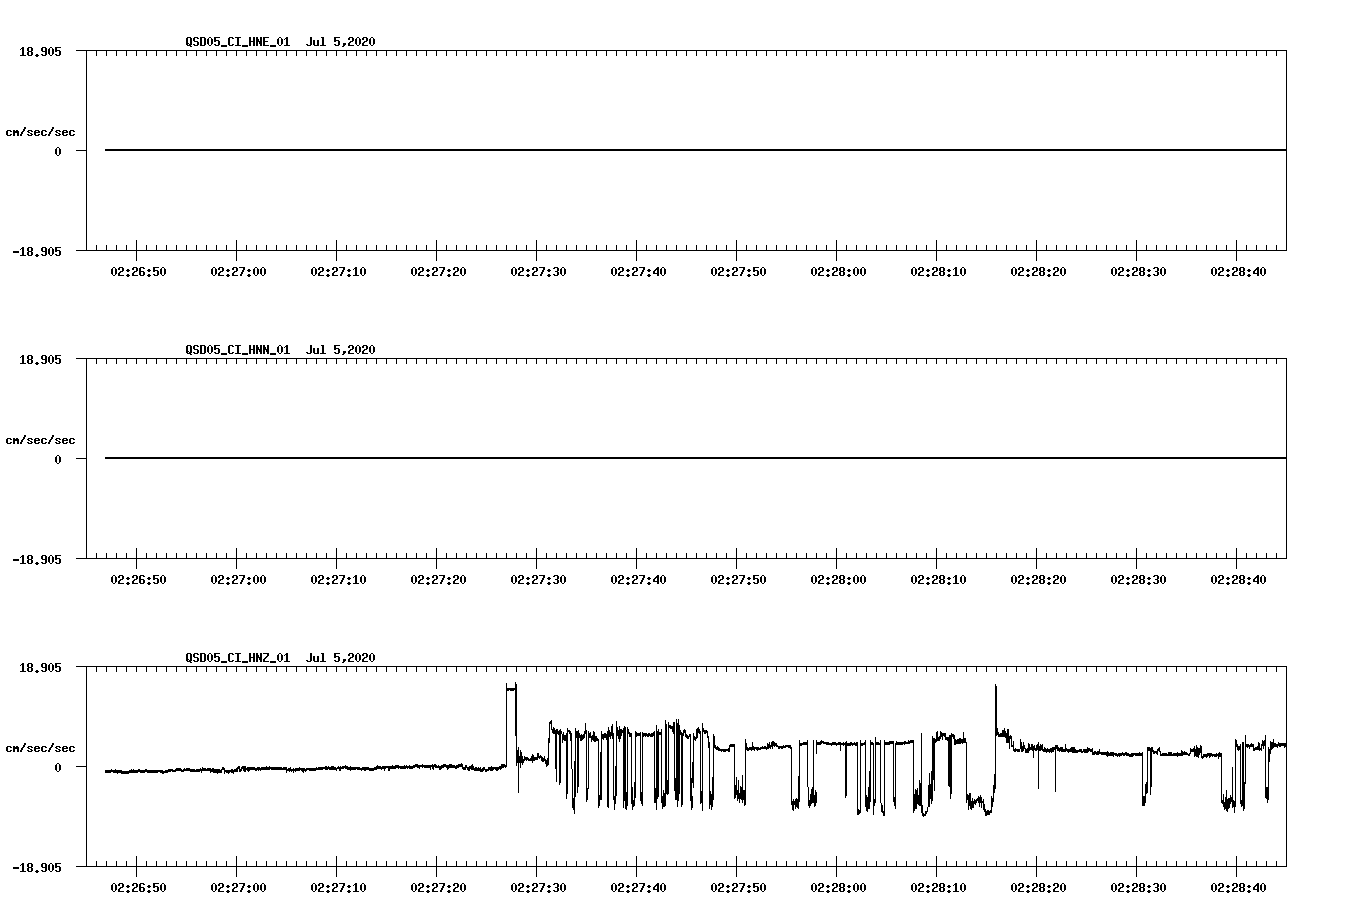Click the 02:27:30 time label under HNE plot
Viewport: 1358px width, 924px height.
(x=538, y=272)
